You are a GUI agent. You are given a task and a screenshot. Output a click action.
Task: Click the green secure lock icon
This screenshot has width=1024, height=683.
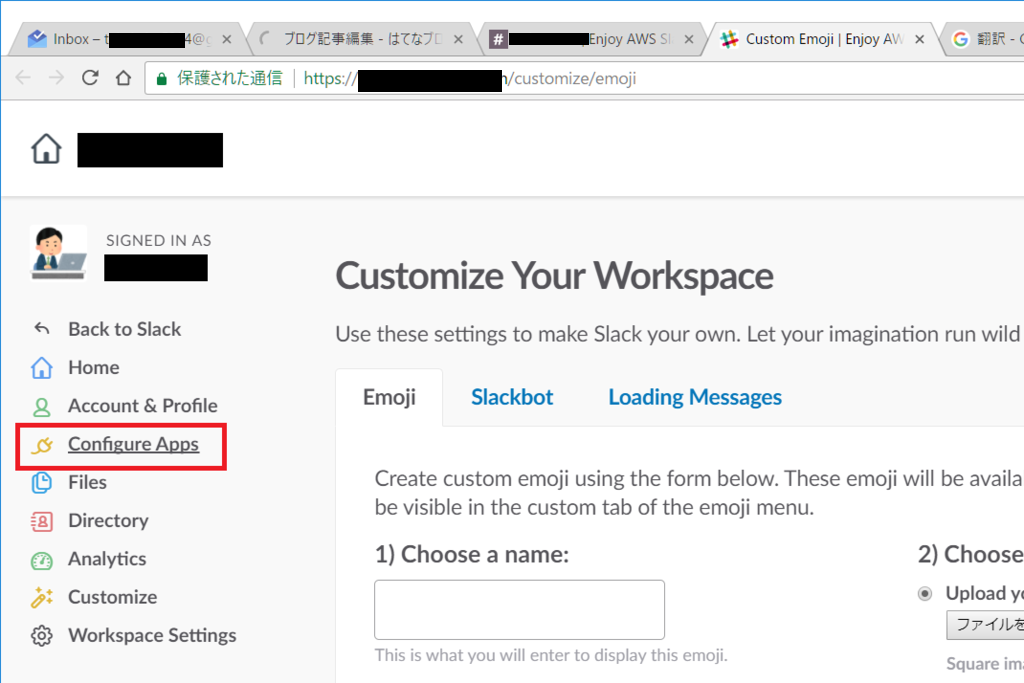pyautogui.click(x=161, y=79)
